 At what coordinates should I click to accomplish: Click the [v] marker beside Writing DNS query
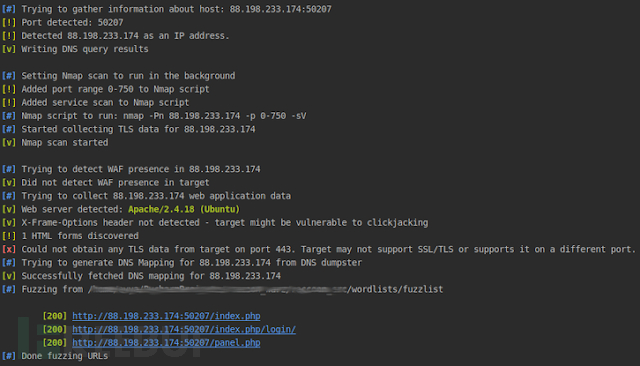click(x=9, y=49)
